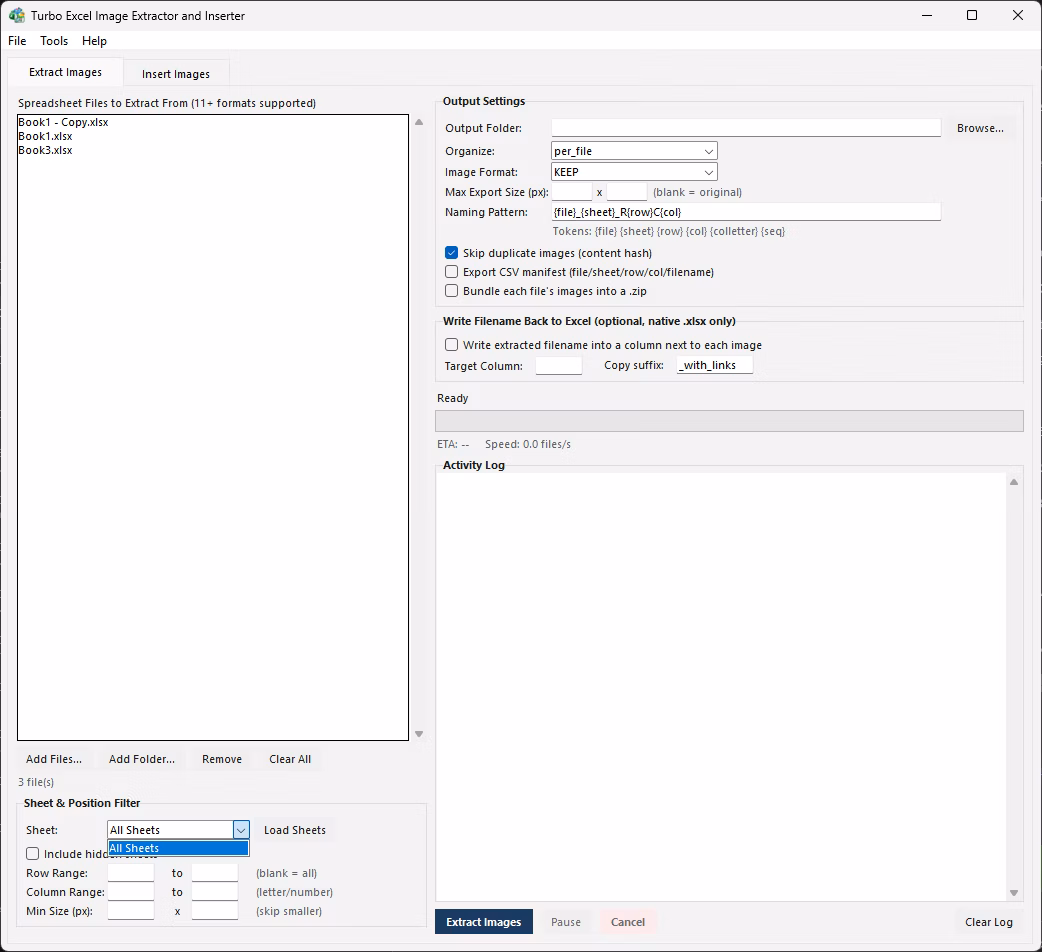Click the app icon in the title bar
Viewport: 1042px width, 952px height.
point(17,15)
